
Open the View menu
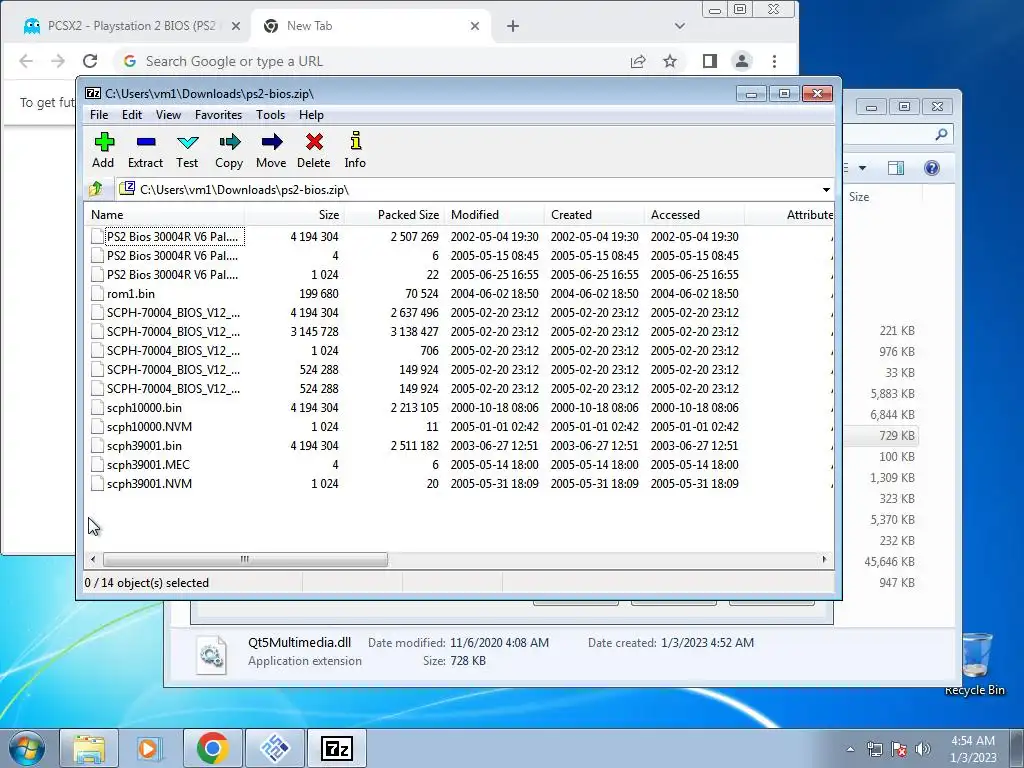168,115
